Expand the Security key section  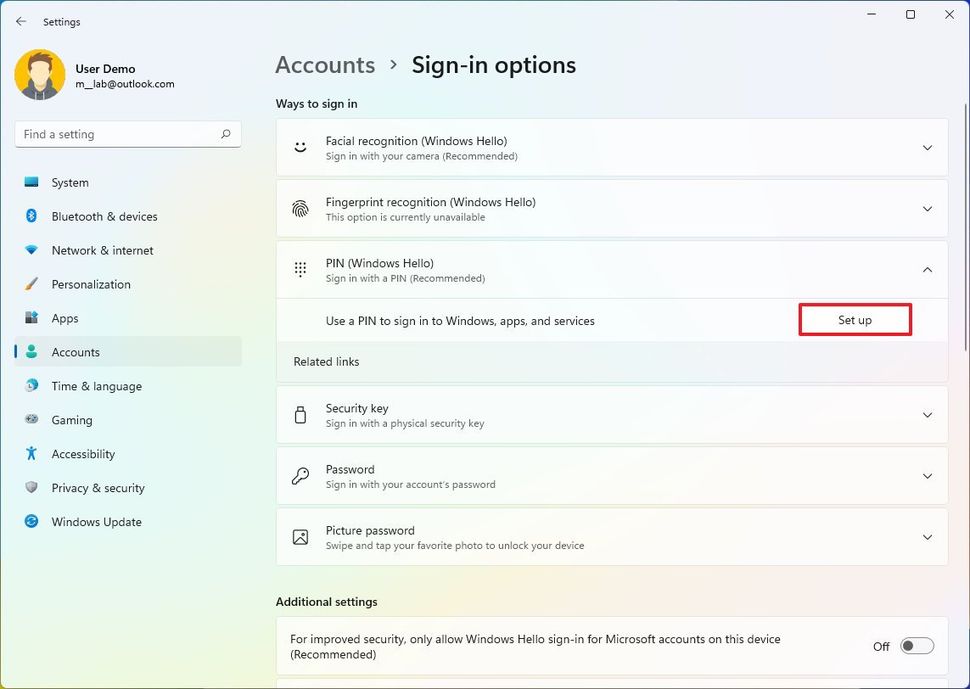coord(927,415)
